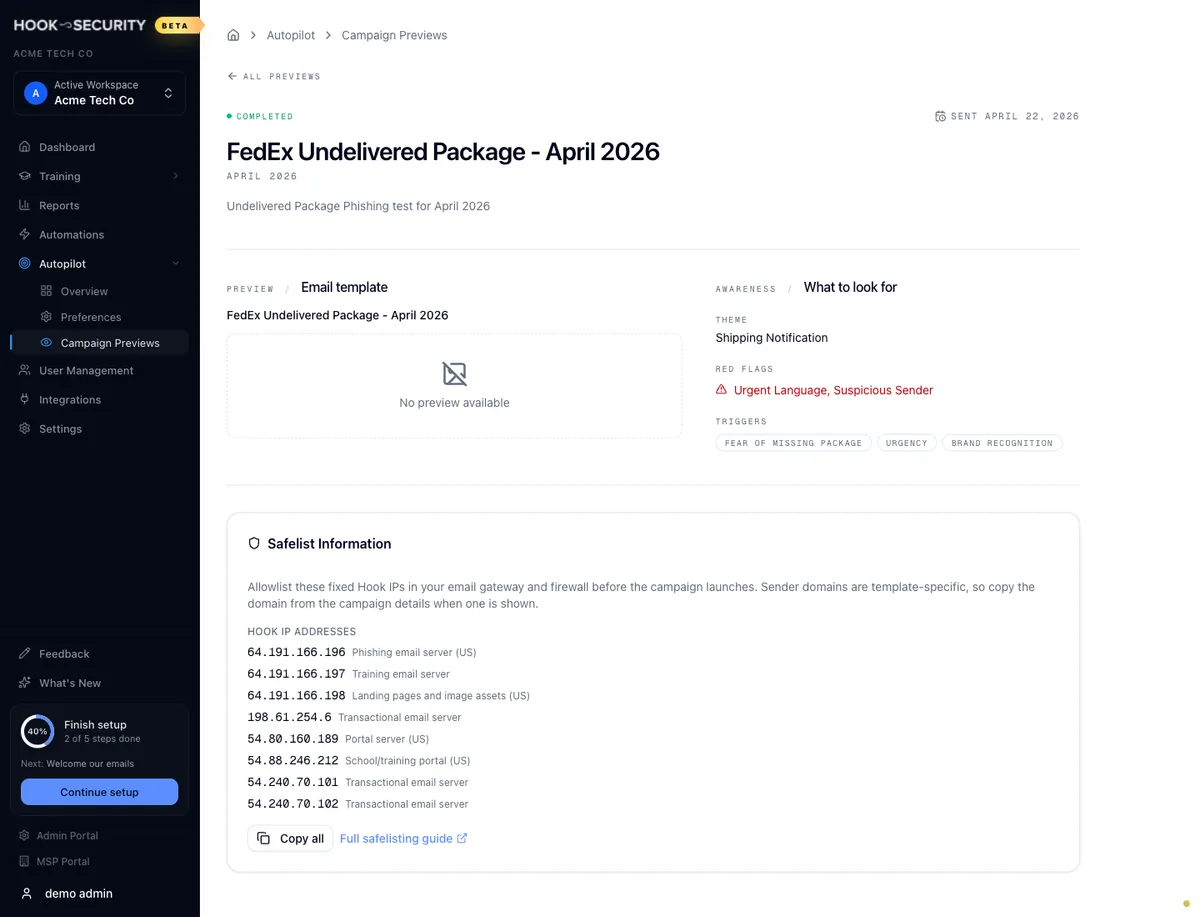Click the IP address 54.240.70.102
This screenshot has width=1200, height=917.
click(293, 804)
